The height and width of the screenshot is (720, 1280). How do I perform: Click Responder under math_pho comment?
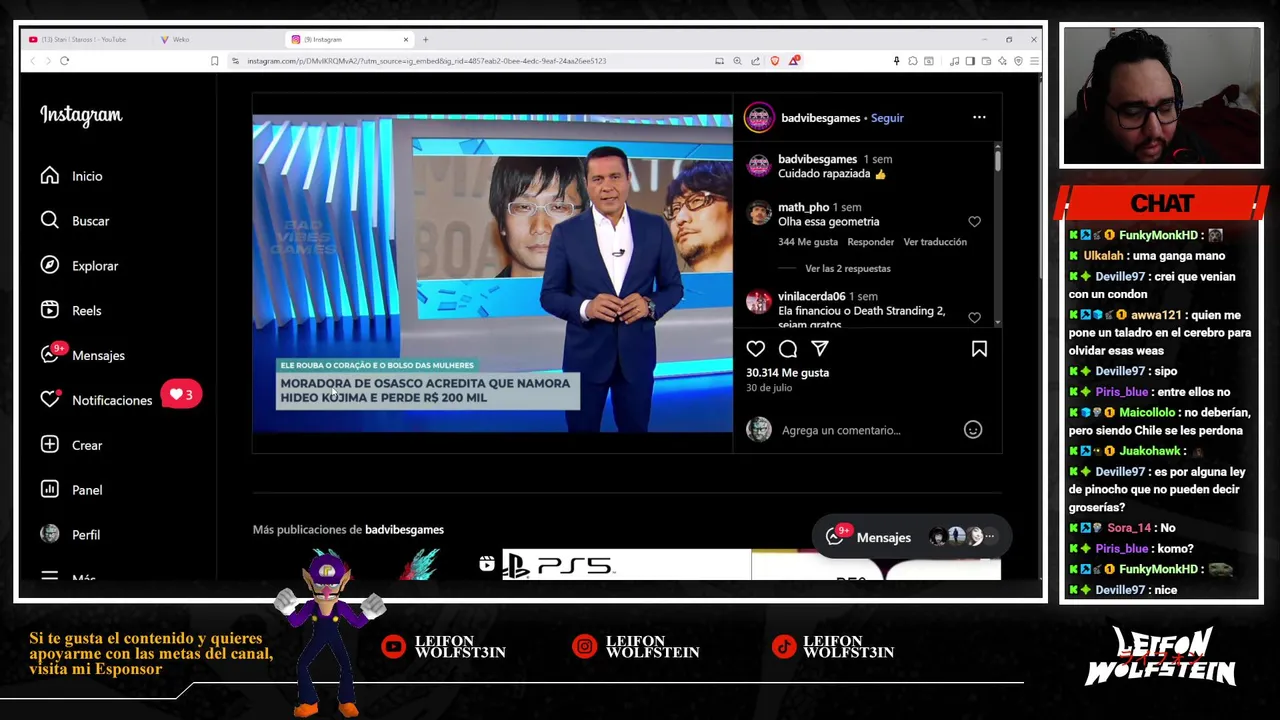870,242
